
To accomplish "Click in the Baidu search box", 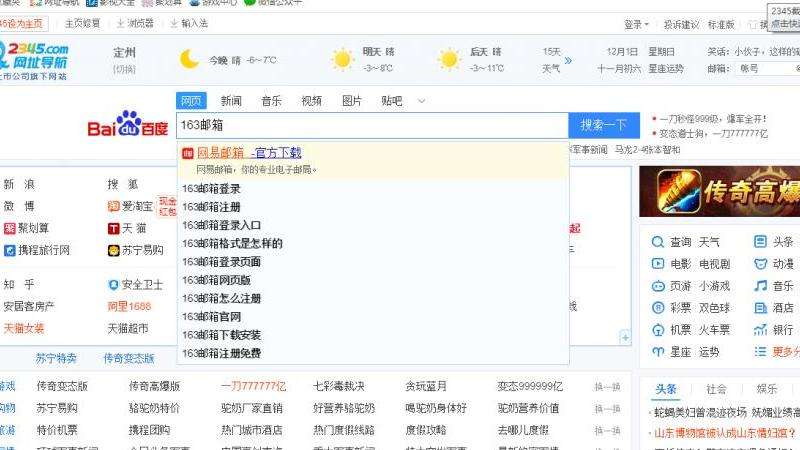I will tap(372, 126).
